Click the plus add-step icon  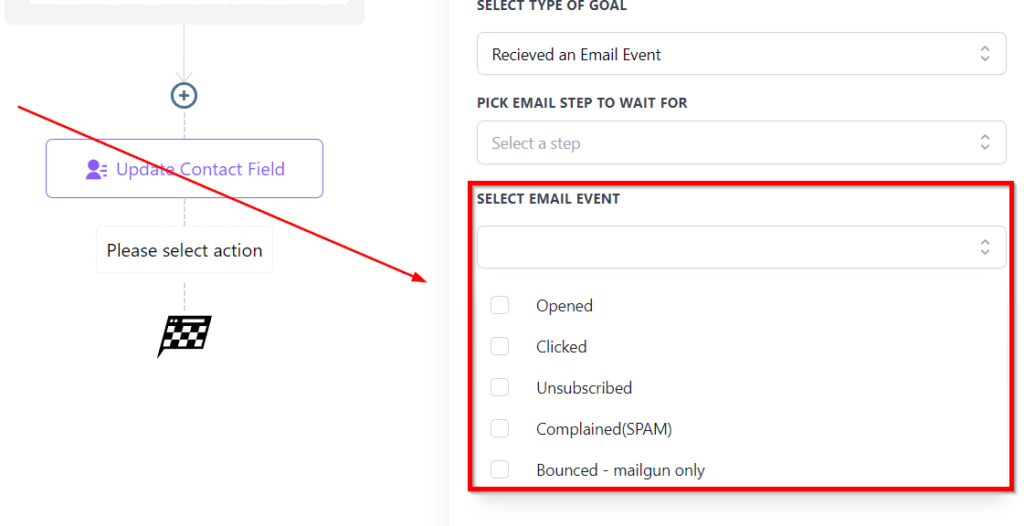point(184,95)
